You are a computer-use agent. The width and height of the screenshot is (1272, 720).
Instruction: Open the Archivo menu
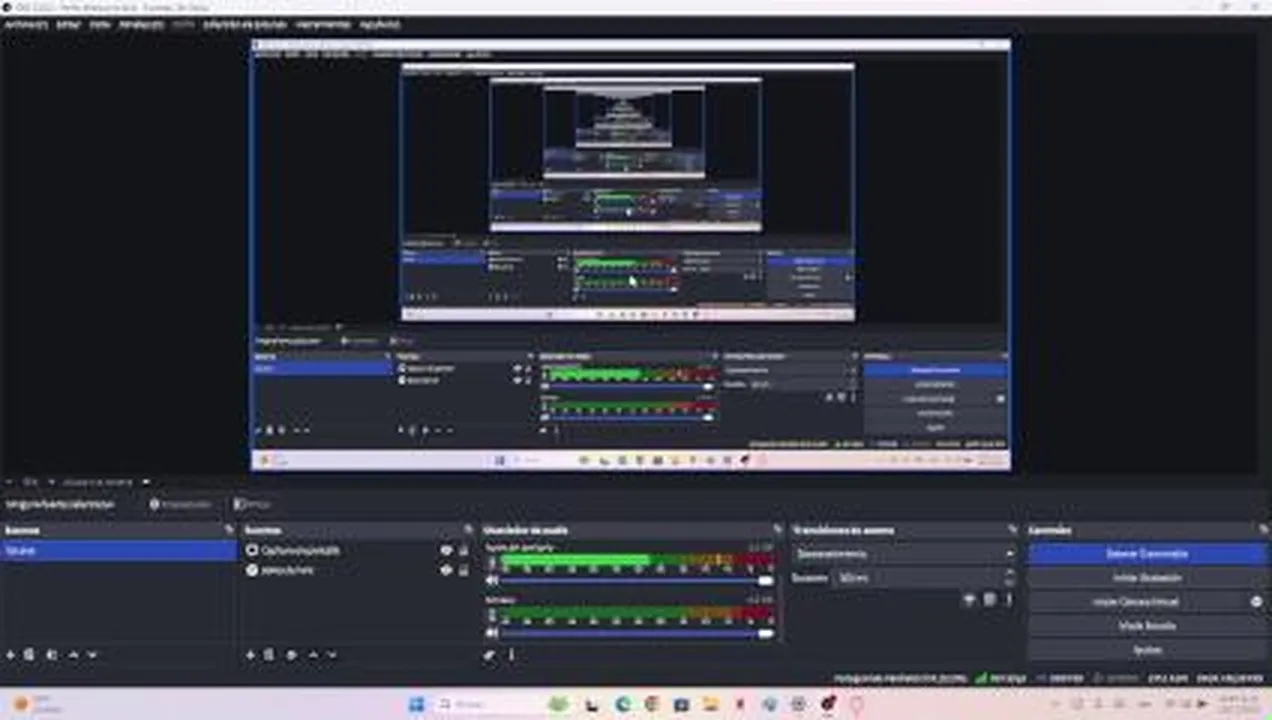tap(25, 23)
